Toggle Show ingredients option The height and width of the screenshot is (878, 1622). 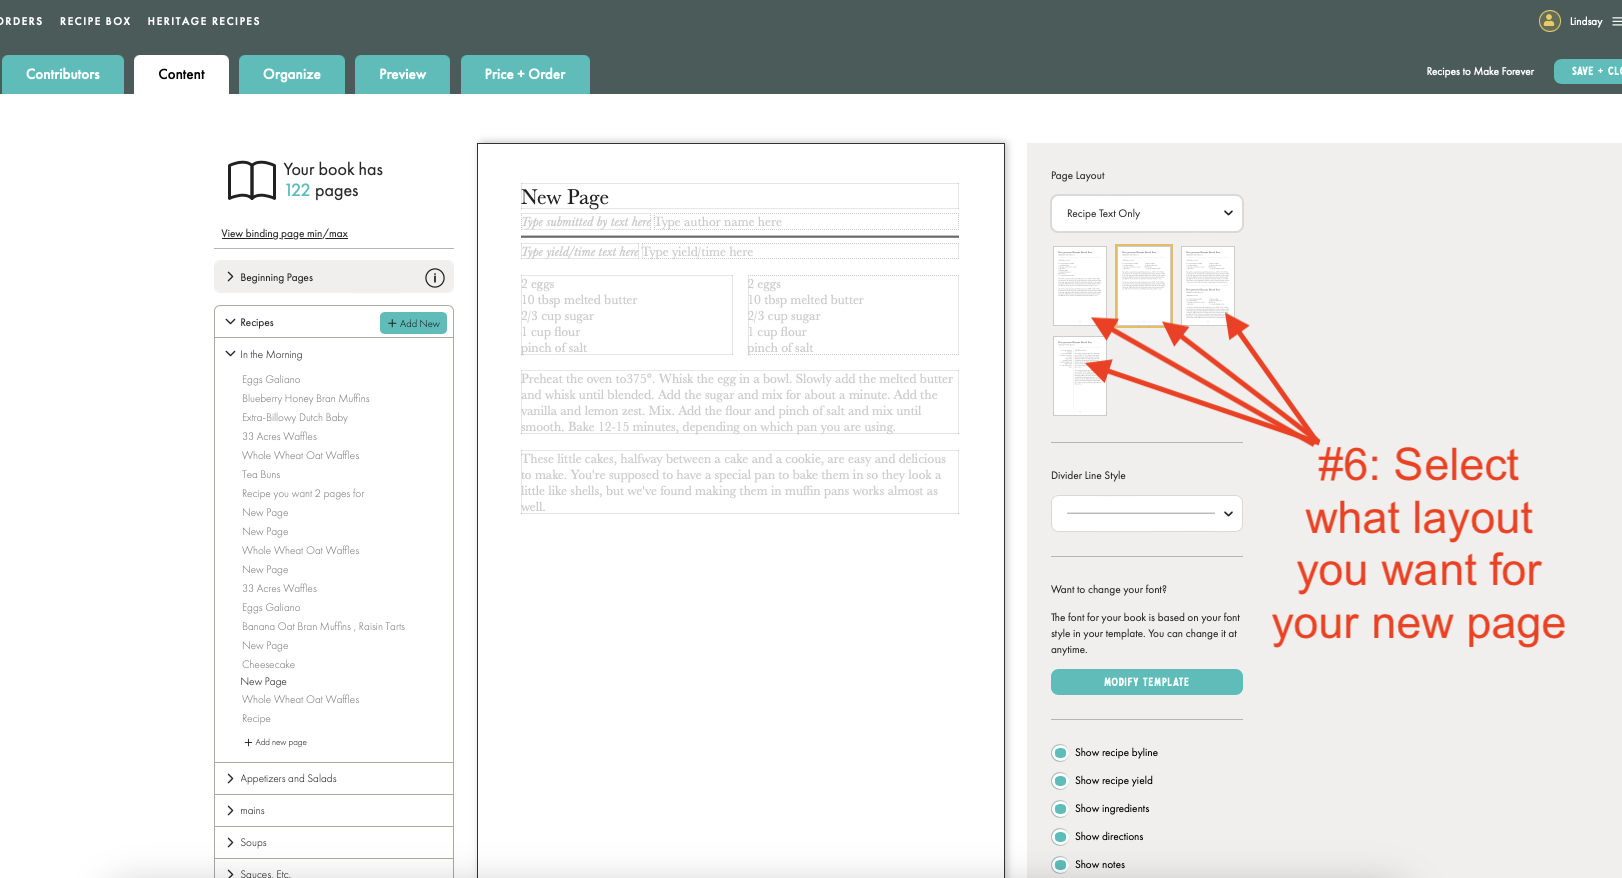pyautogui.click(x=1060, y=809)
